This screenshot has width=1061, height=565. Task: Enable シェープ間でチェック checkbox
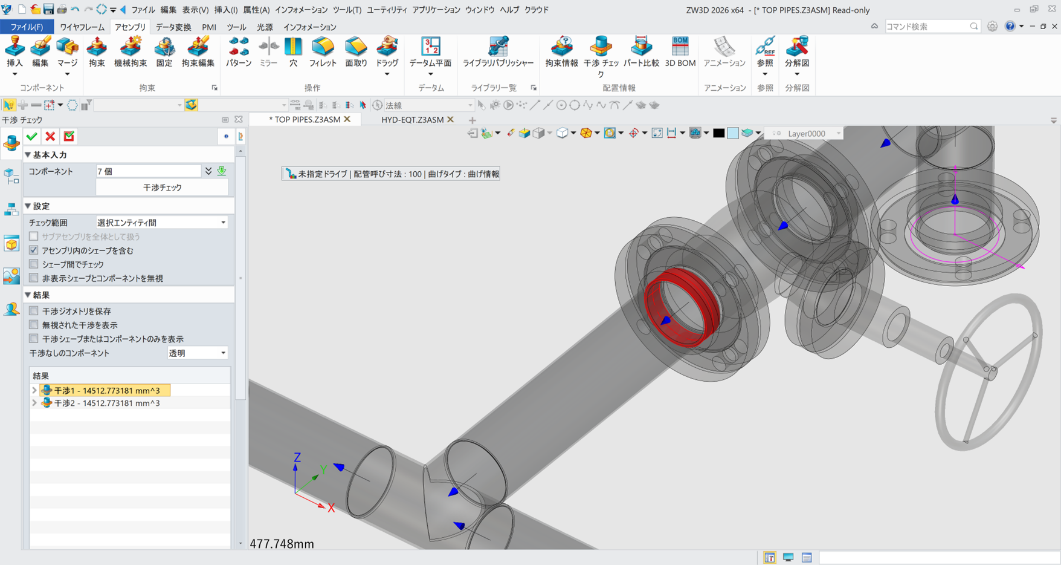tap(34, 264)
